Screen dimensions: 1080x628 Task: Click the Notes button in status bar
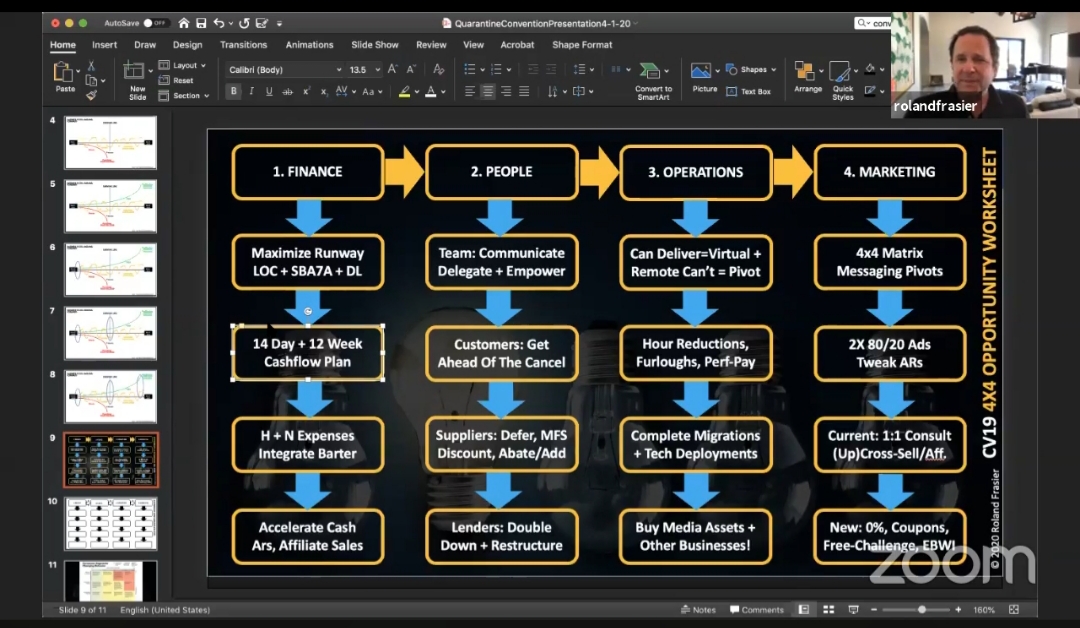pyautogui.click(x=698, y=609)
